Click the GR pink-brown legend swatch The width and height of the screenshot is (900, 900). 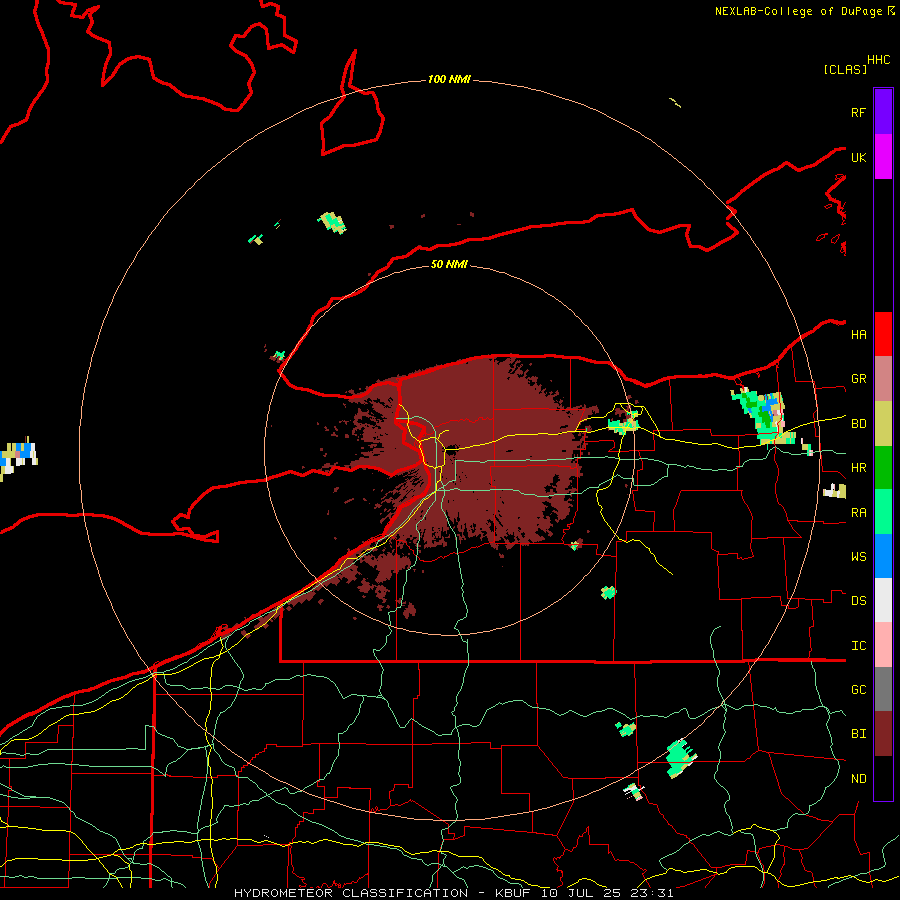pos(883,379)
